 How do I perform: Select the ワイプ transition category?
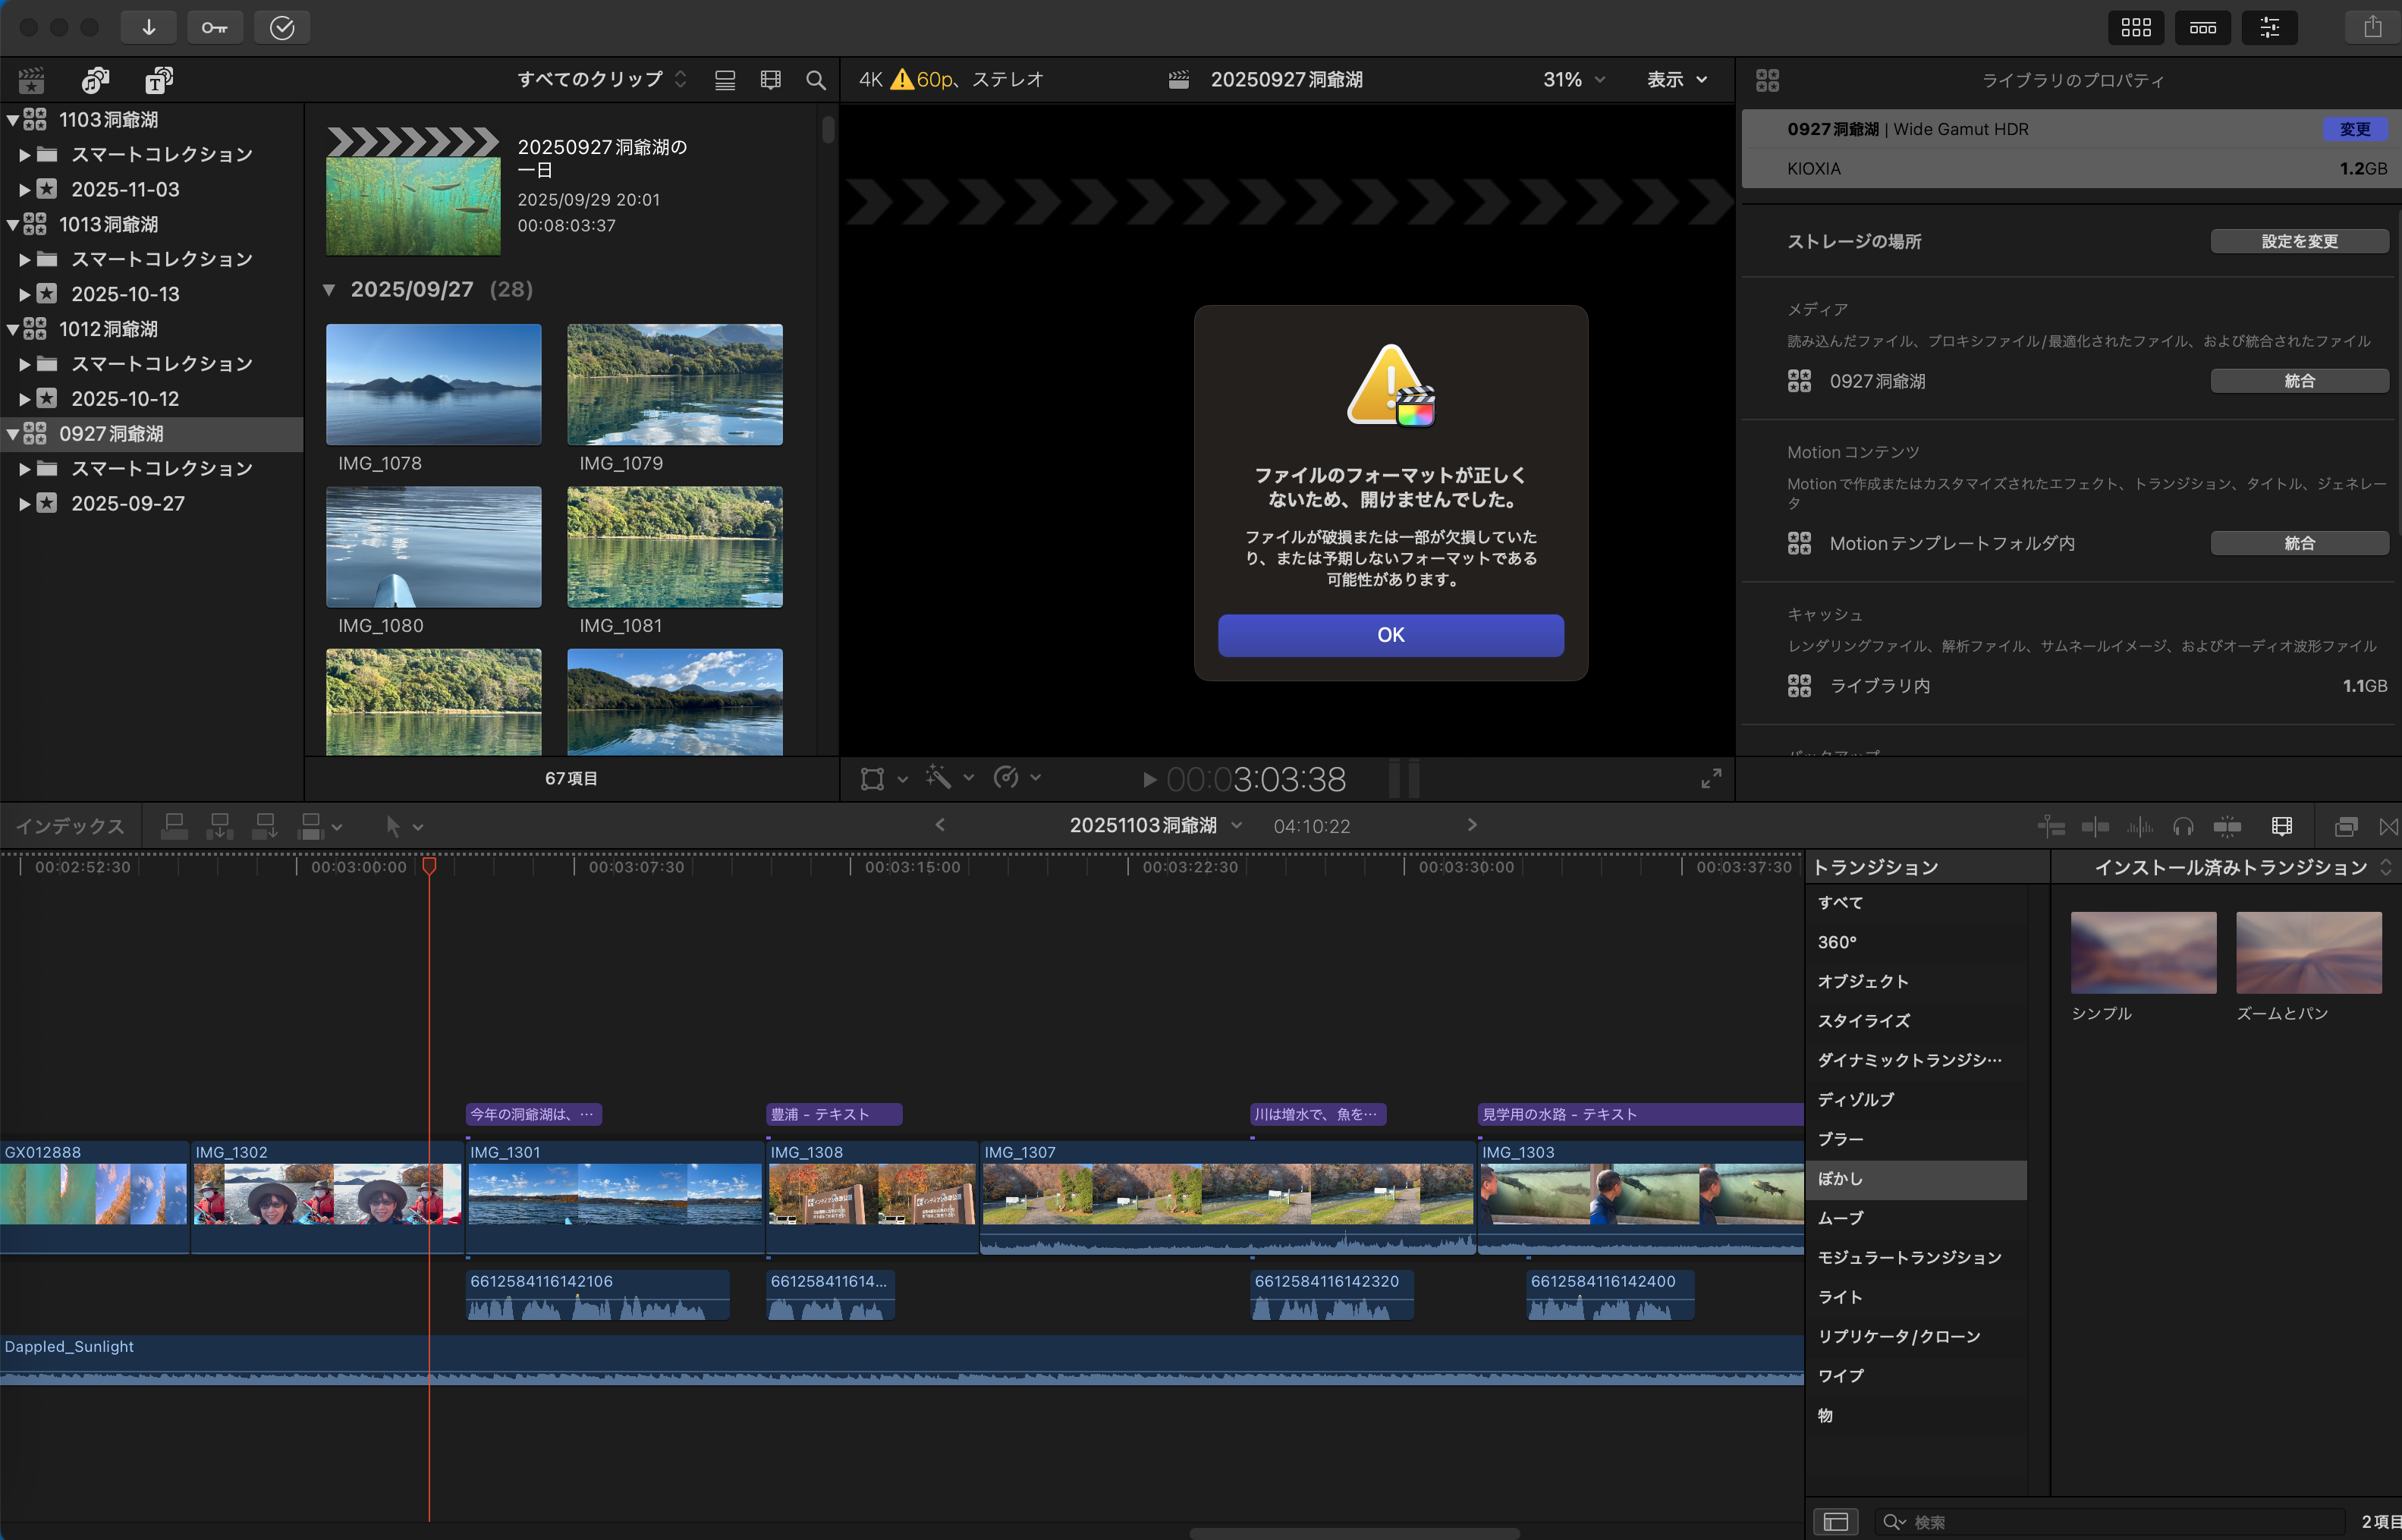point(1840,1376)
